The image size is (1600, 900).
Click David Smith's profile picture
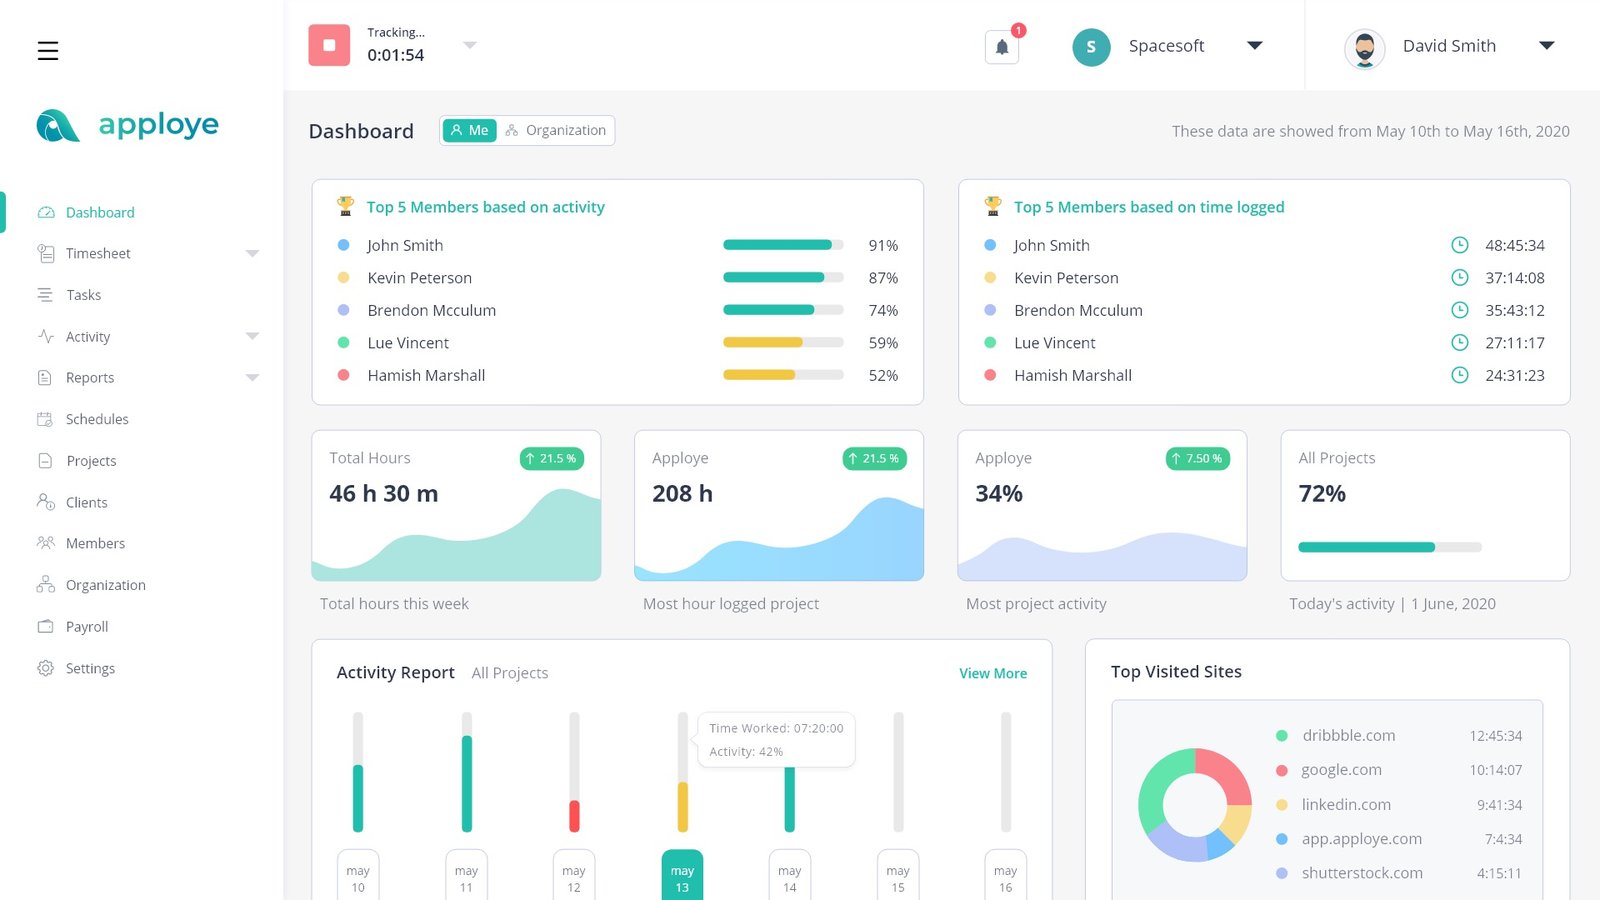(1364, 48)
